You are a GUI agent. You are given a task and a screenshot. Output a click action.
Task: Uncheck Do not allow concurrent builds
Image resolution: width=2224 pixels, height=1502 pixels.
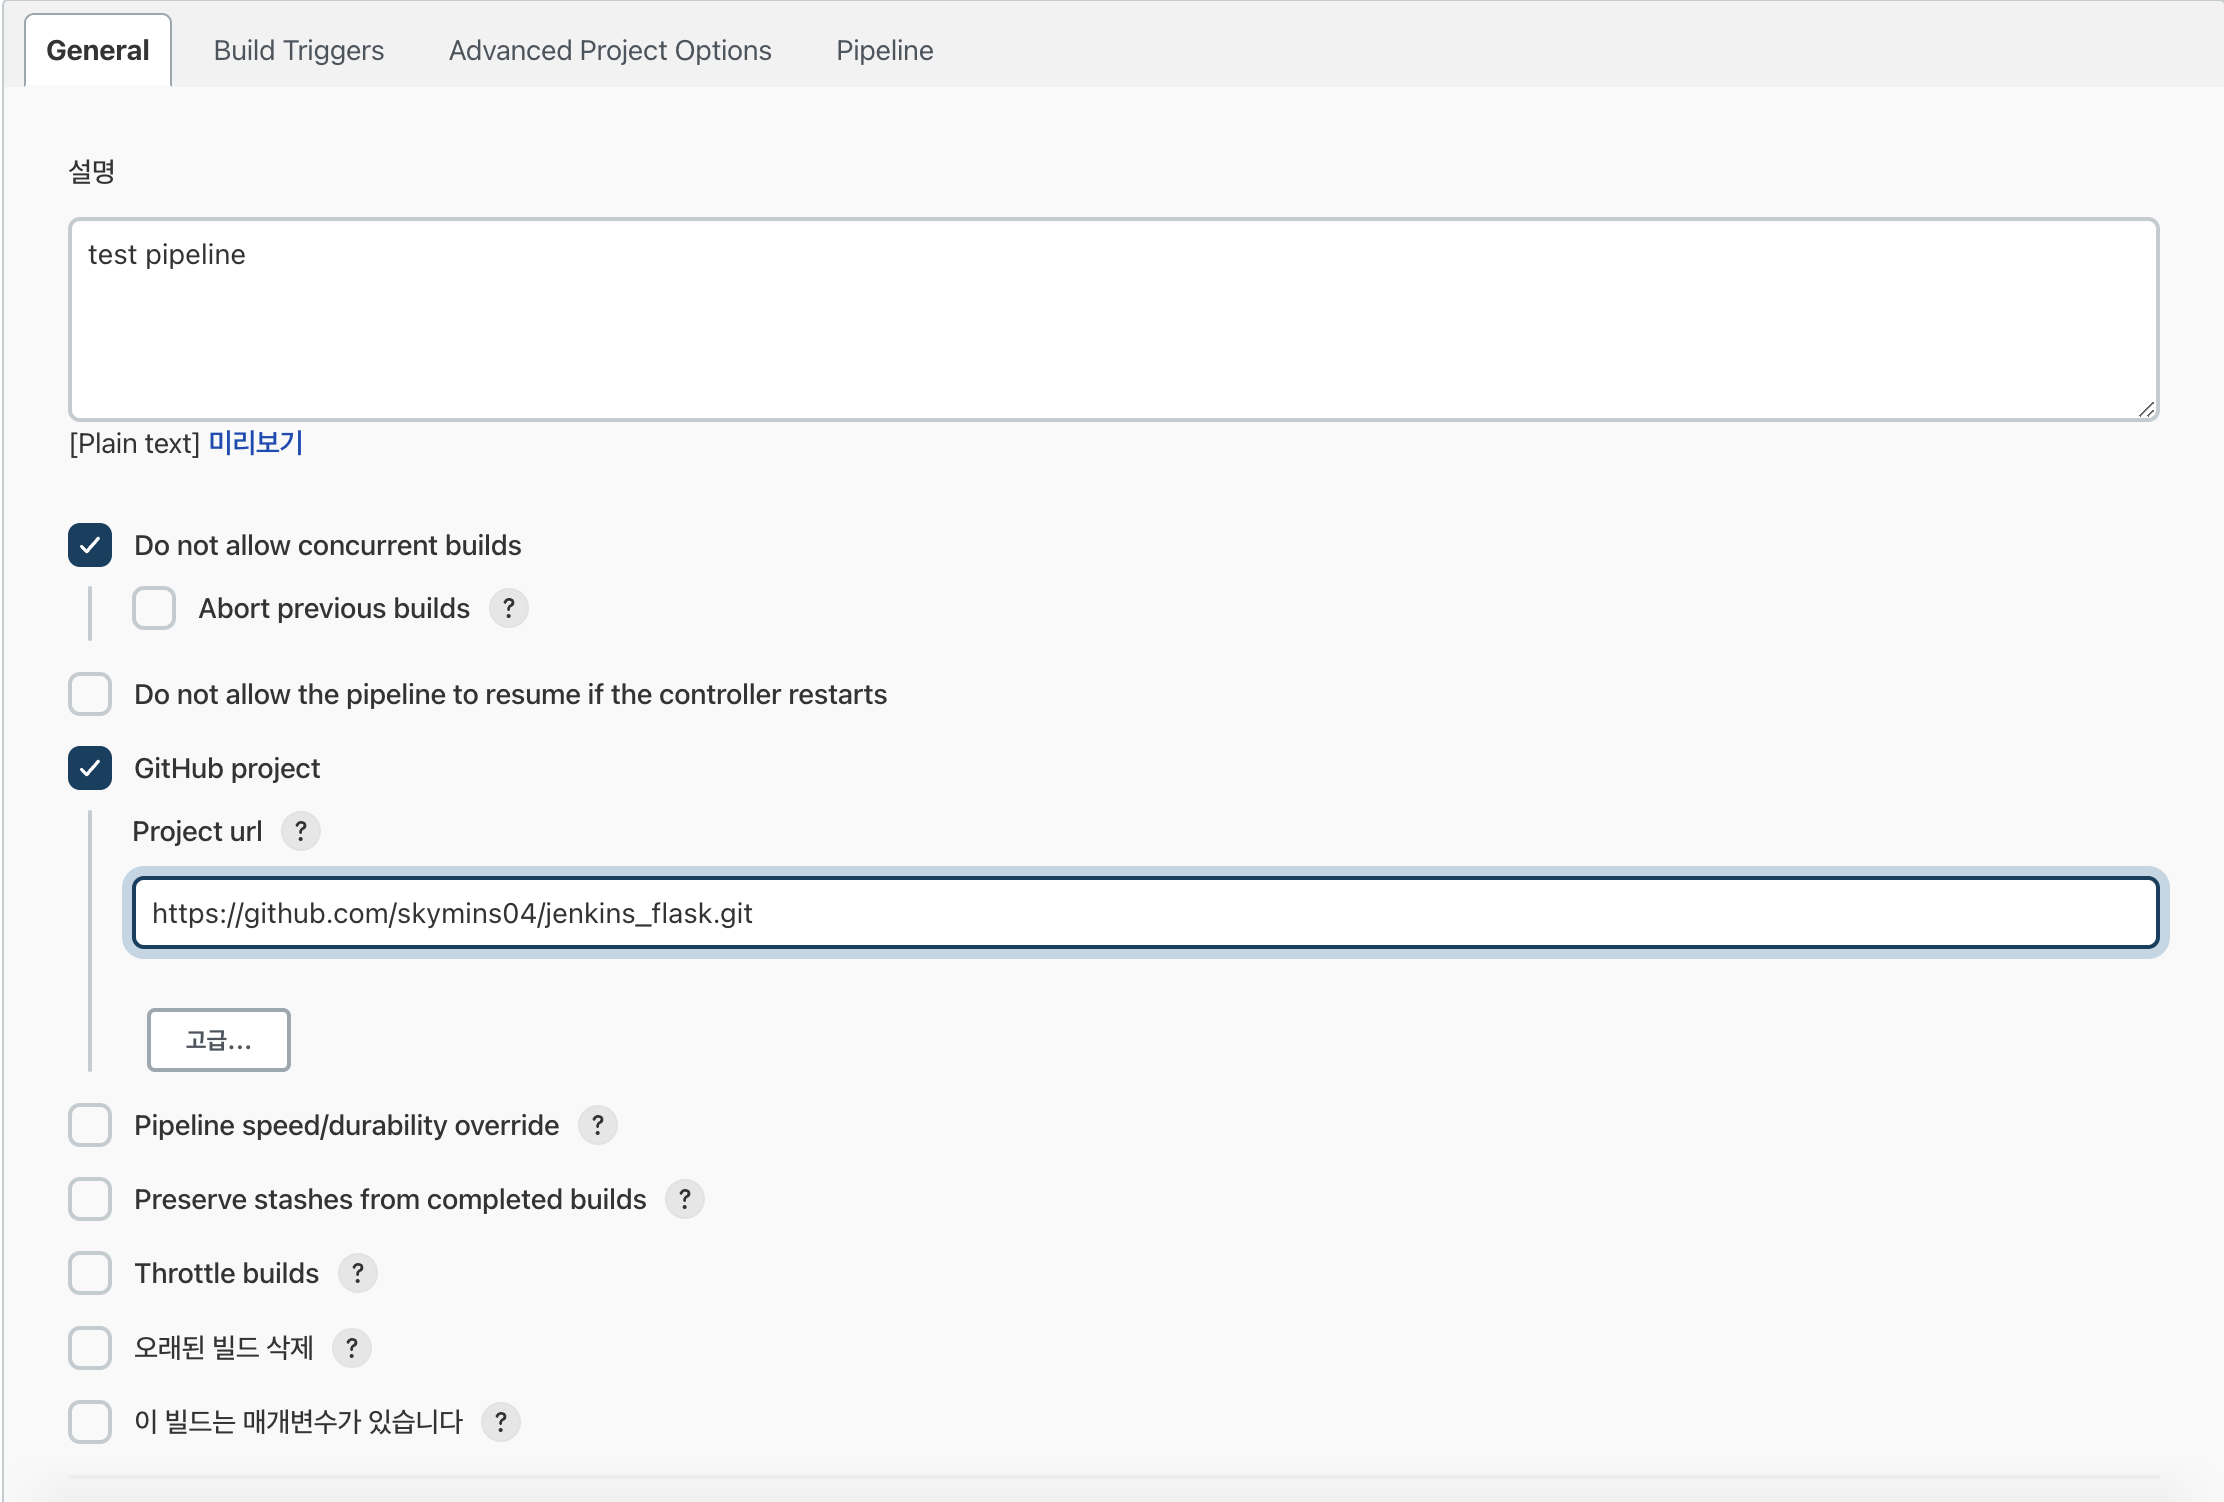(90, 545)
